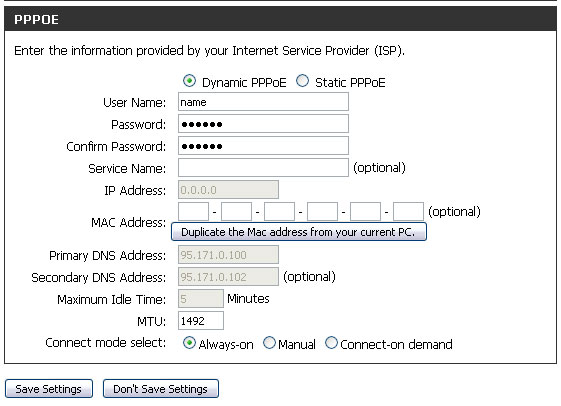The width and height of the screenshot is (561, 406).
Task: Click the User Name input field
Action: [x=263, y=102]
